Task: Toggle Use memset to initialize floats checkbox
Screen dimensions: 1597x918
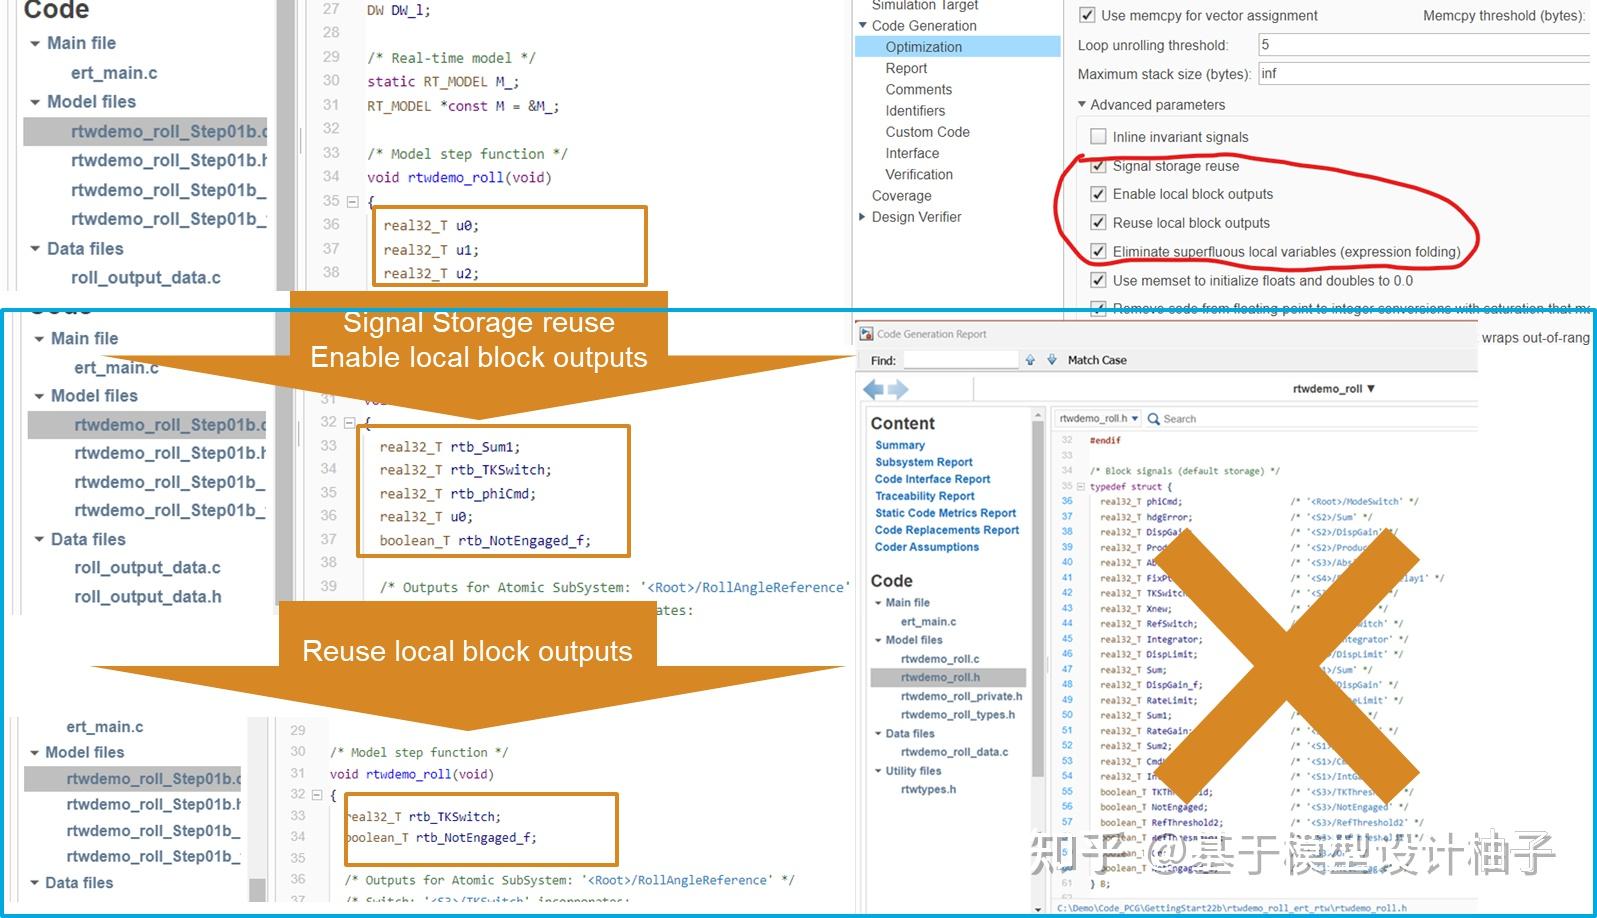Action: (1098, 281)
